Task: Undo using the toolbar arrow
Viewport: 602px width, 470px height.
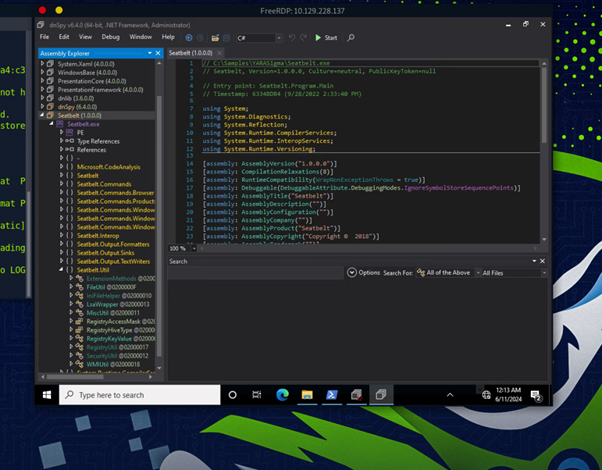Action: point(292,38)
